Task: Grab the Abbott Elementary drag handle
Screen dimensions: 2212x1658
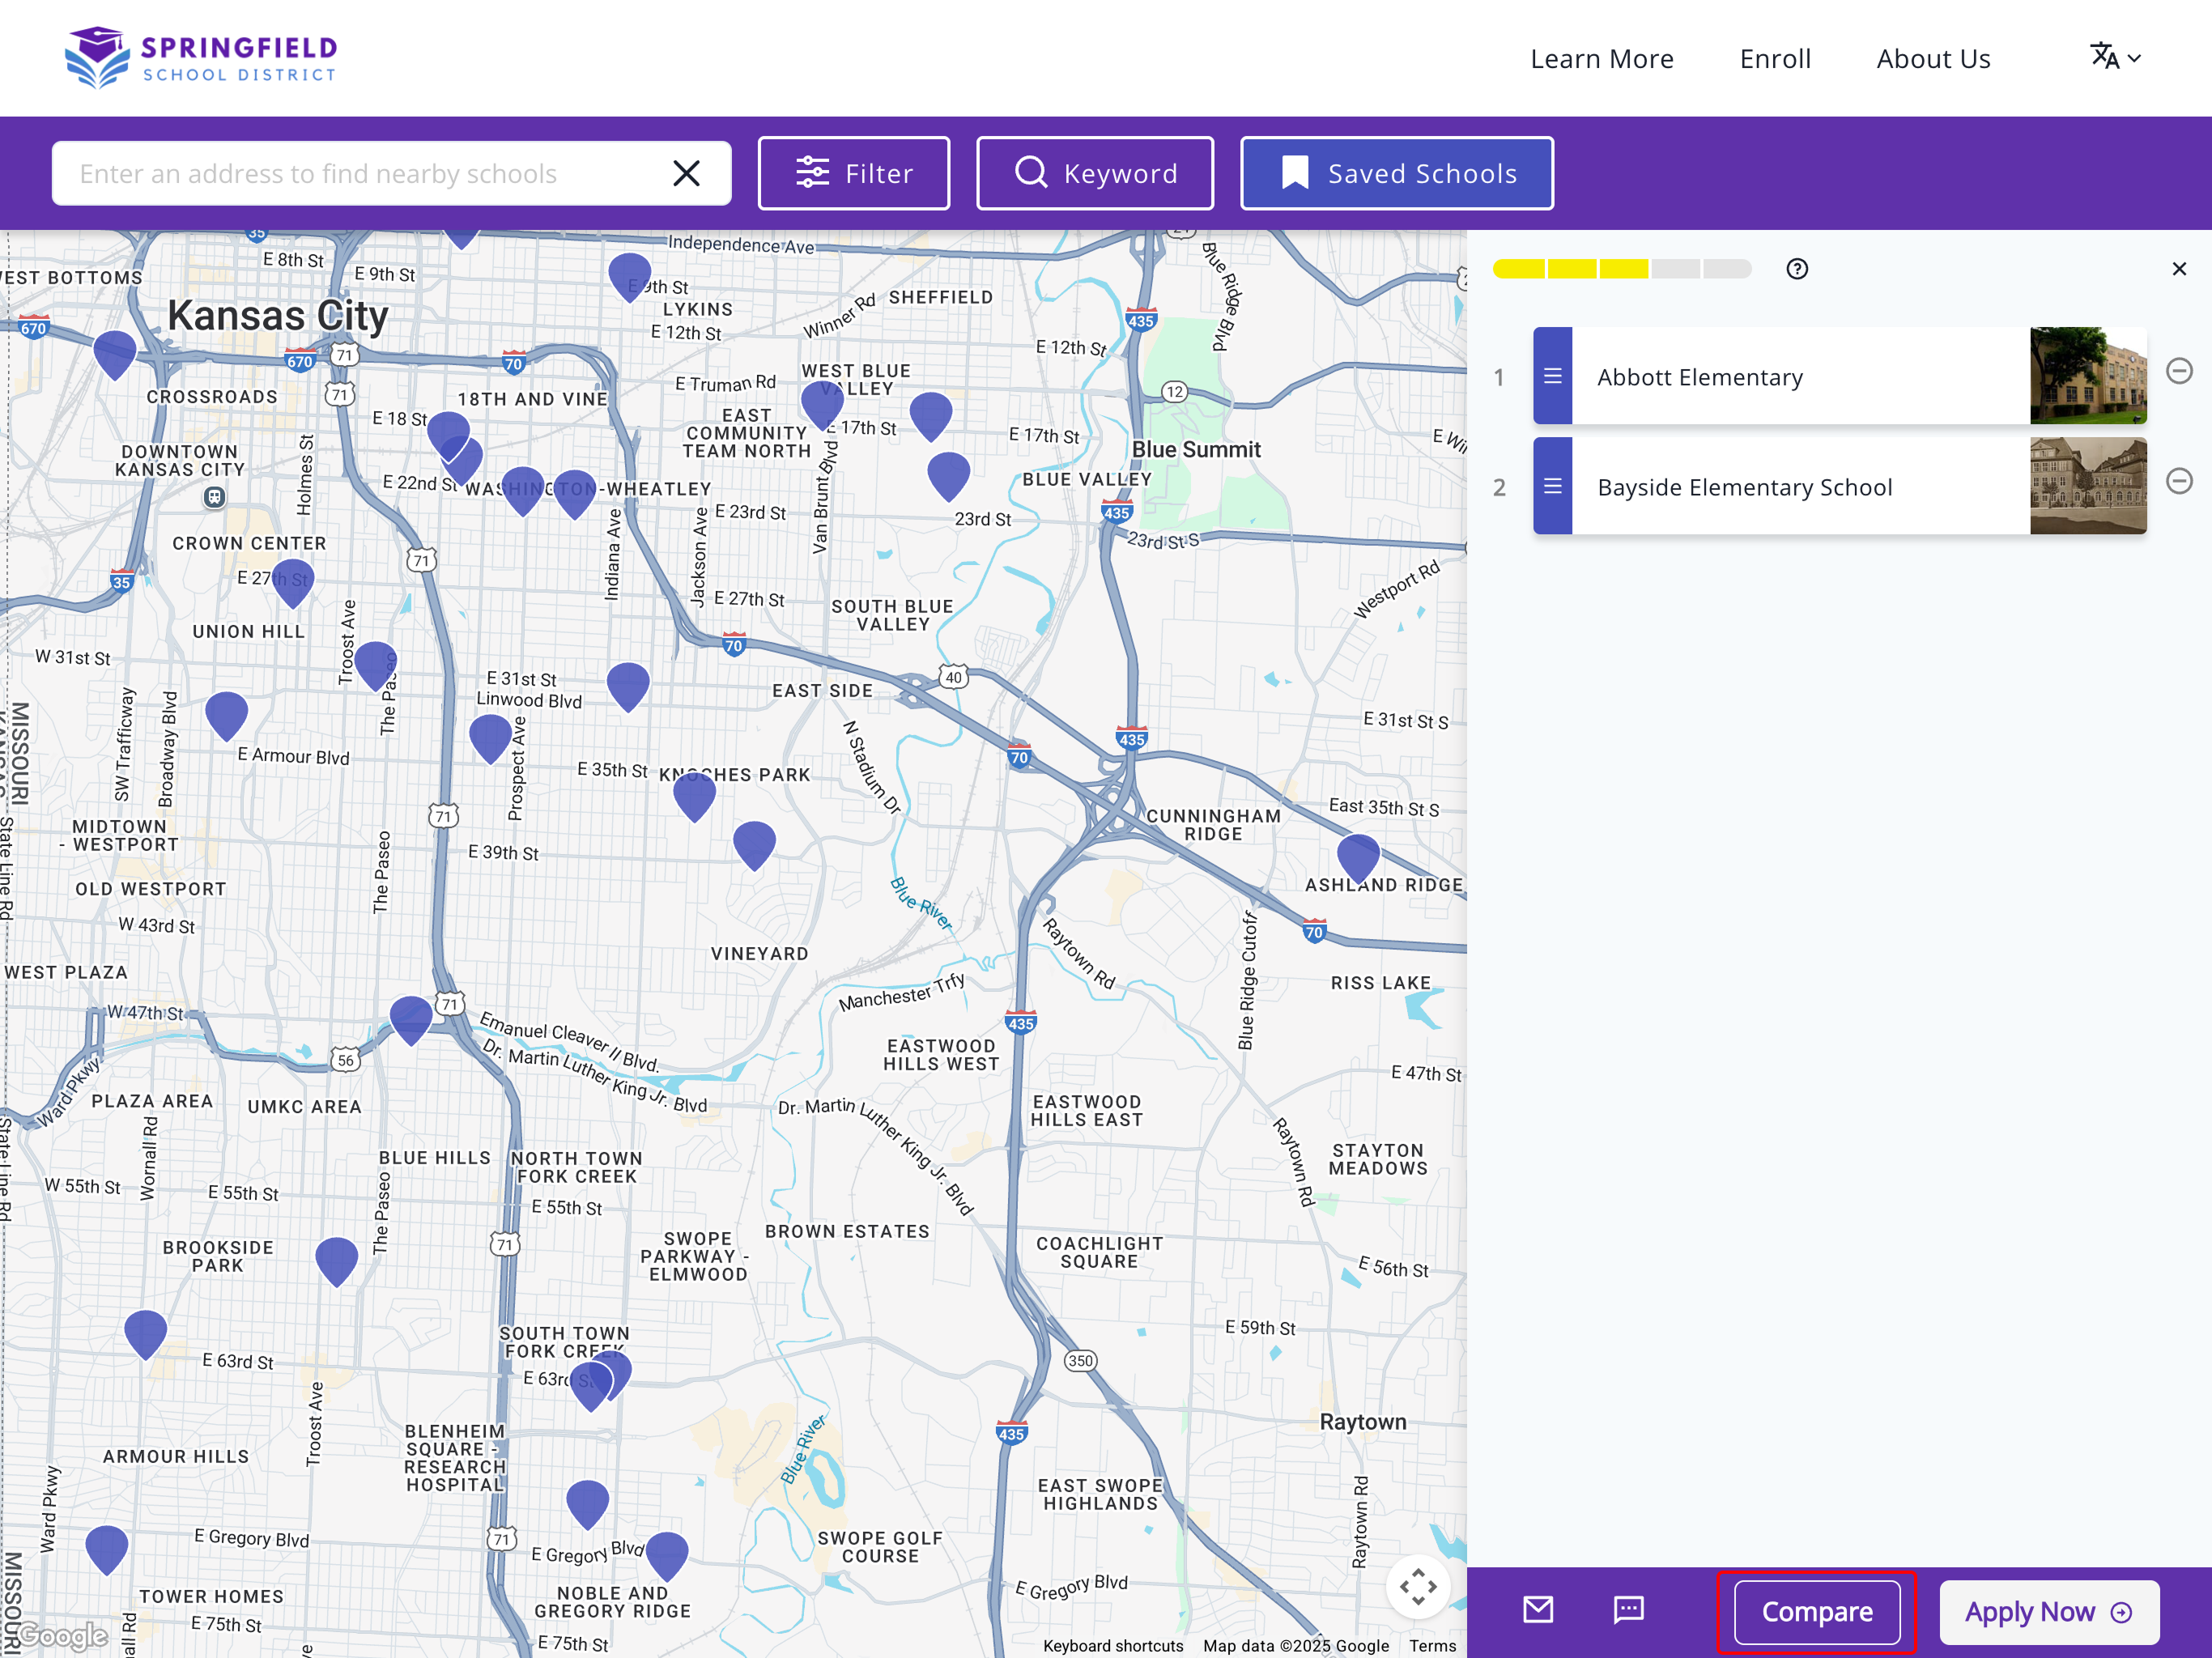Action: tap(1552, 376)
